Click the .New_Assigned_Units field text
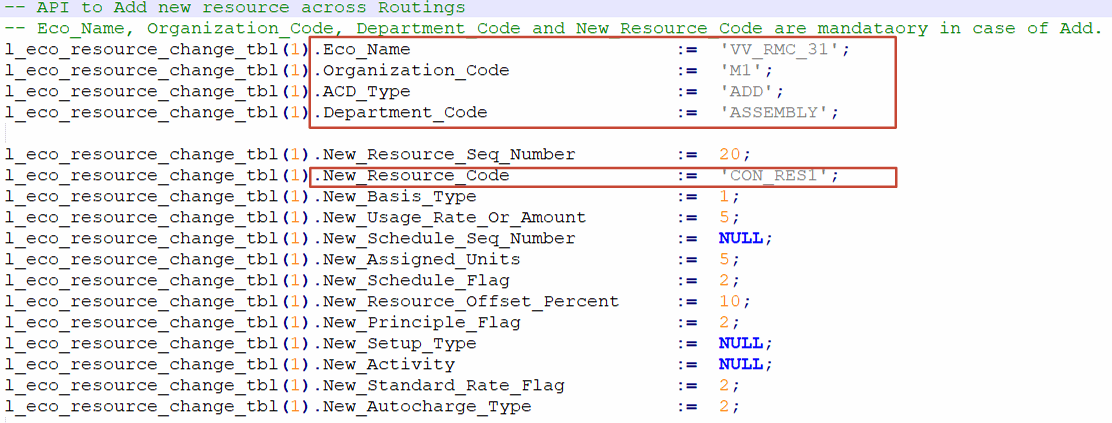1112x423 pixels. [x=417, y=259]
